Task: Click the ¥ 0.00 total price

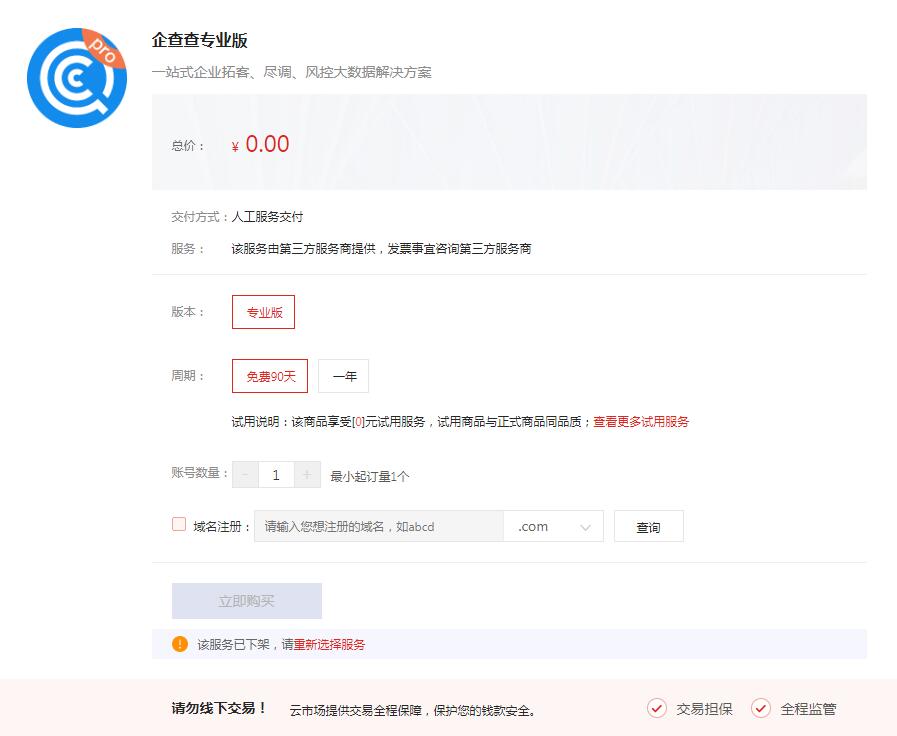Action: (x=260, y=144)
